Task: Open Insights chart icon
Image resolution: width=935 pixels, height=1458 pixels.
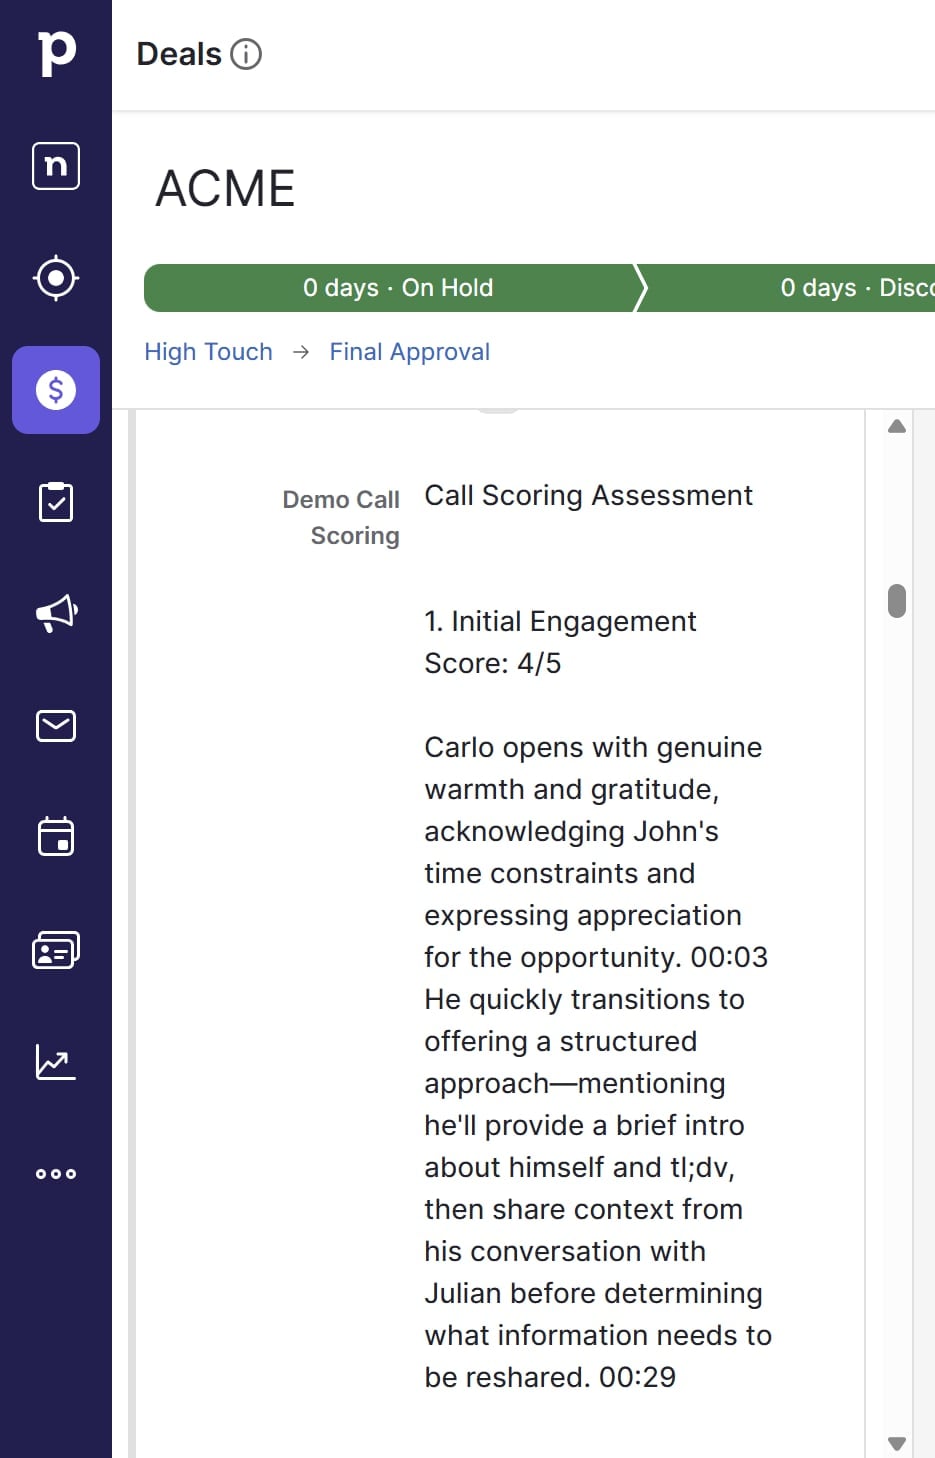Action: point(56,1062)
